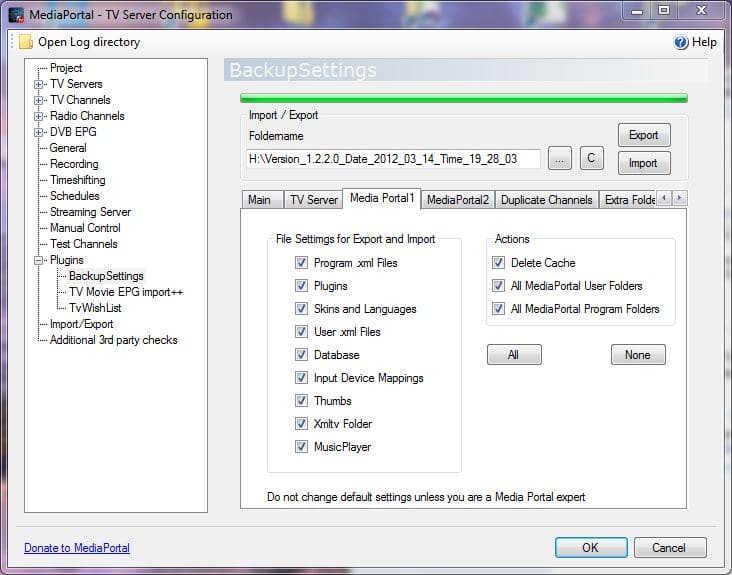Click the browse folder '...' button

559,159
